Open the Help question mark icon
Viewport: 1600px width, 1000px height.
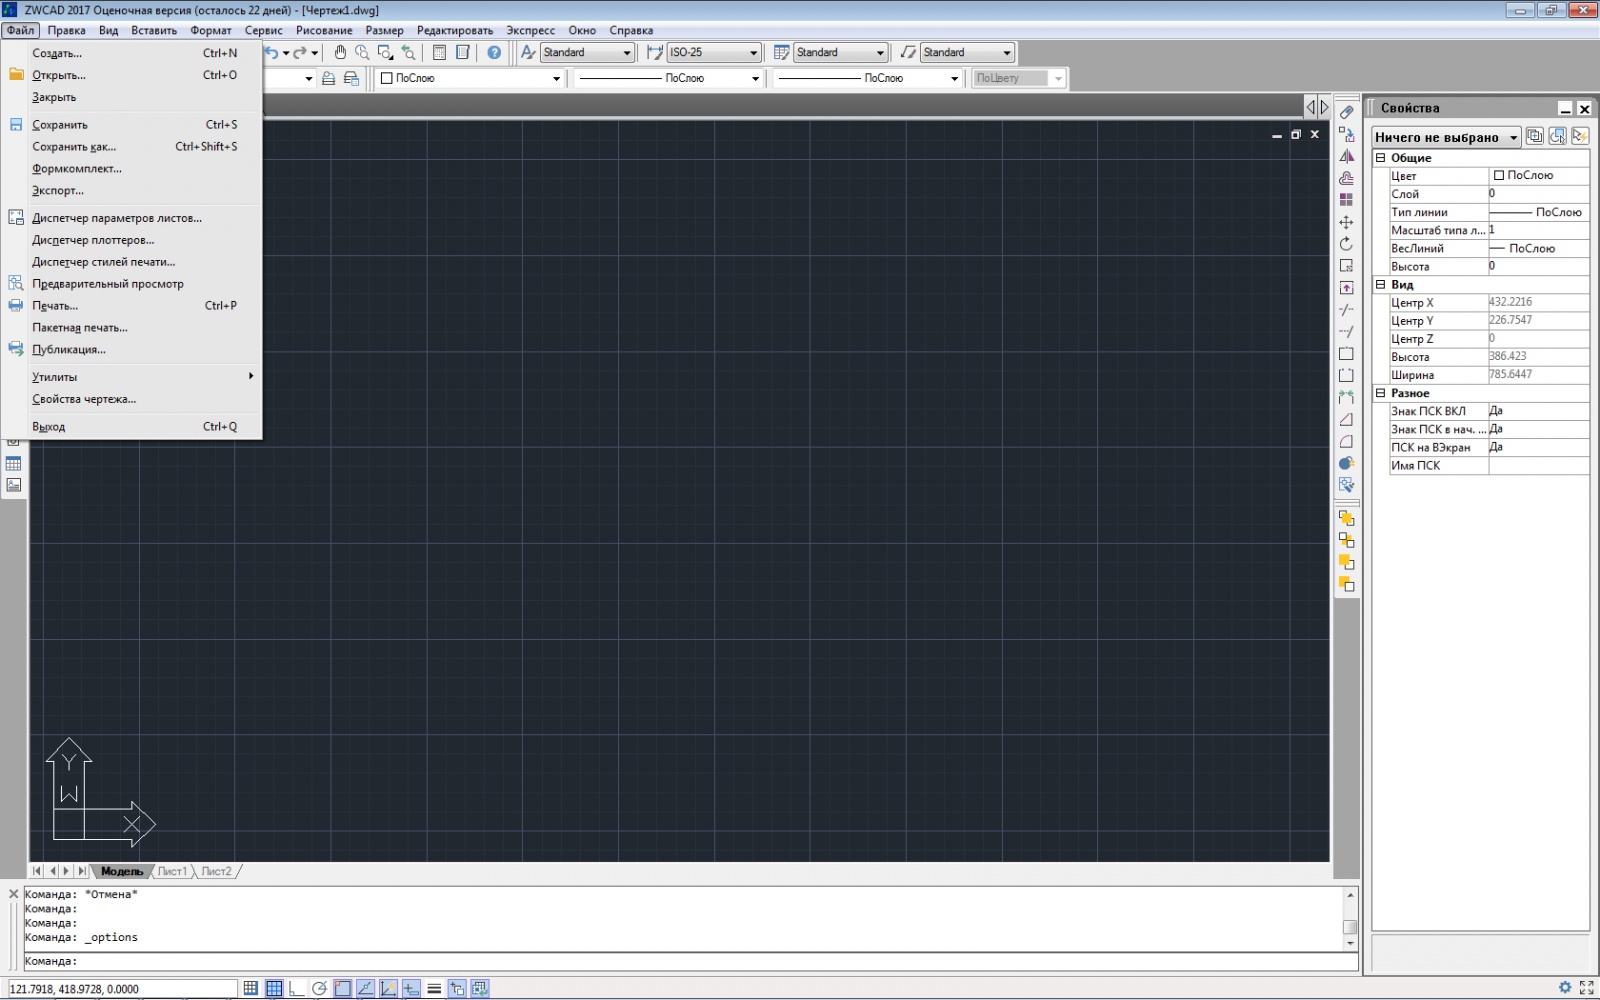click(494, 53)
